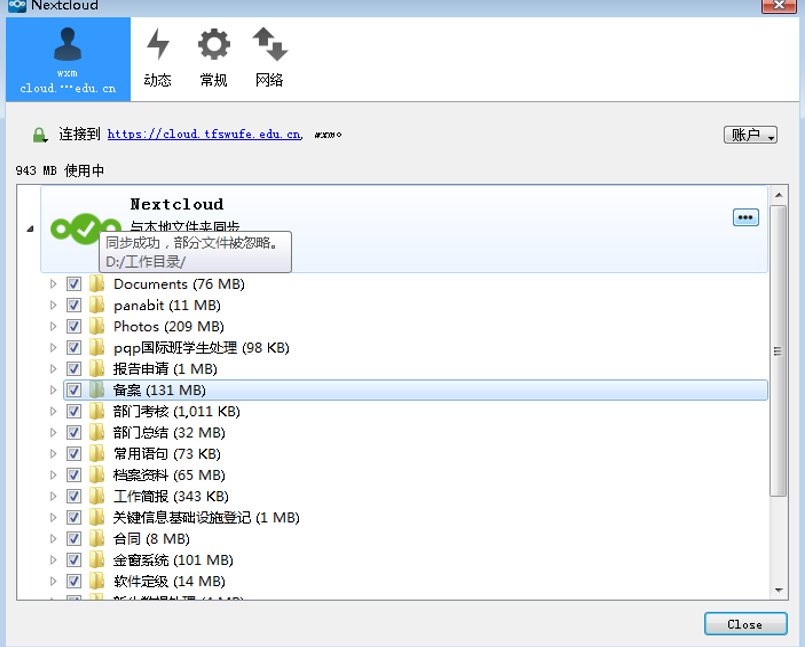
Task: Open the 网络 network tab
Action: pos(270,58)
